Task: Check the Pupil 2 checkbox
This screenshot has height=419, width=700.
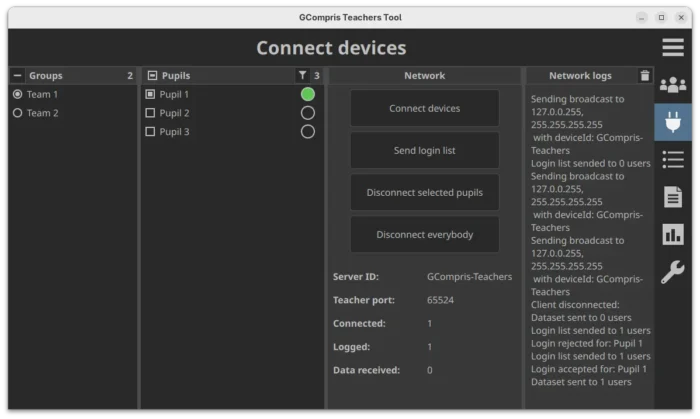Action: 150,113
